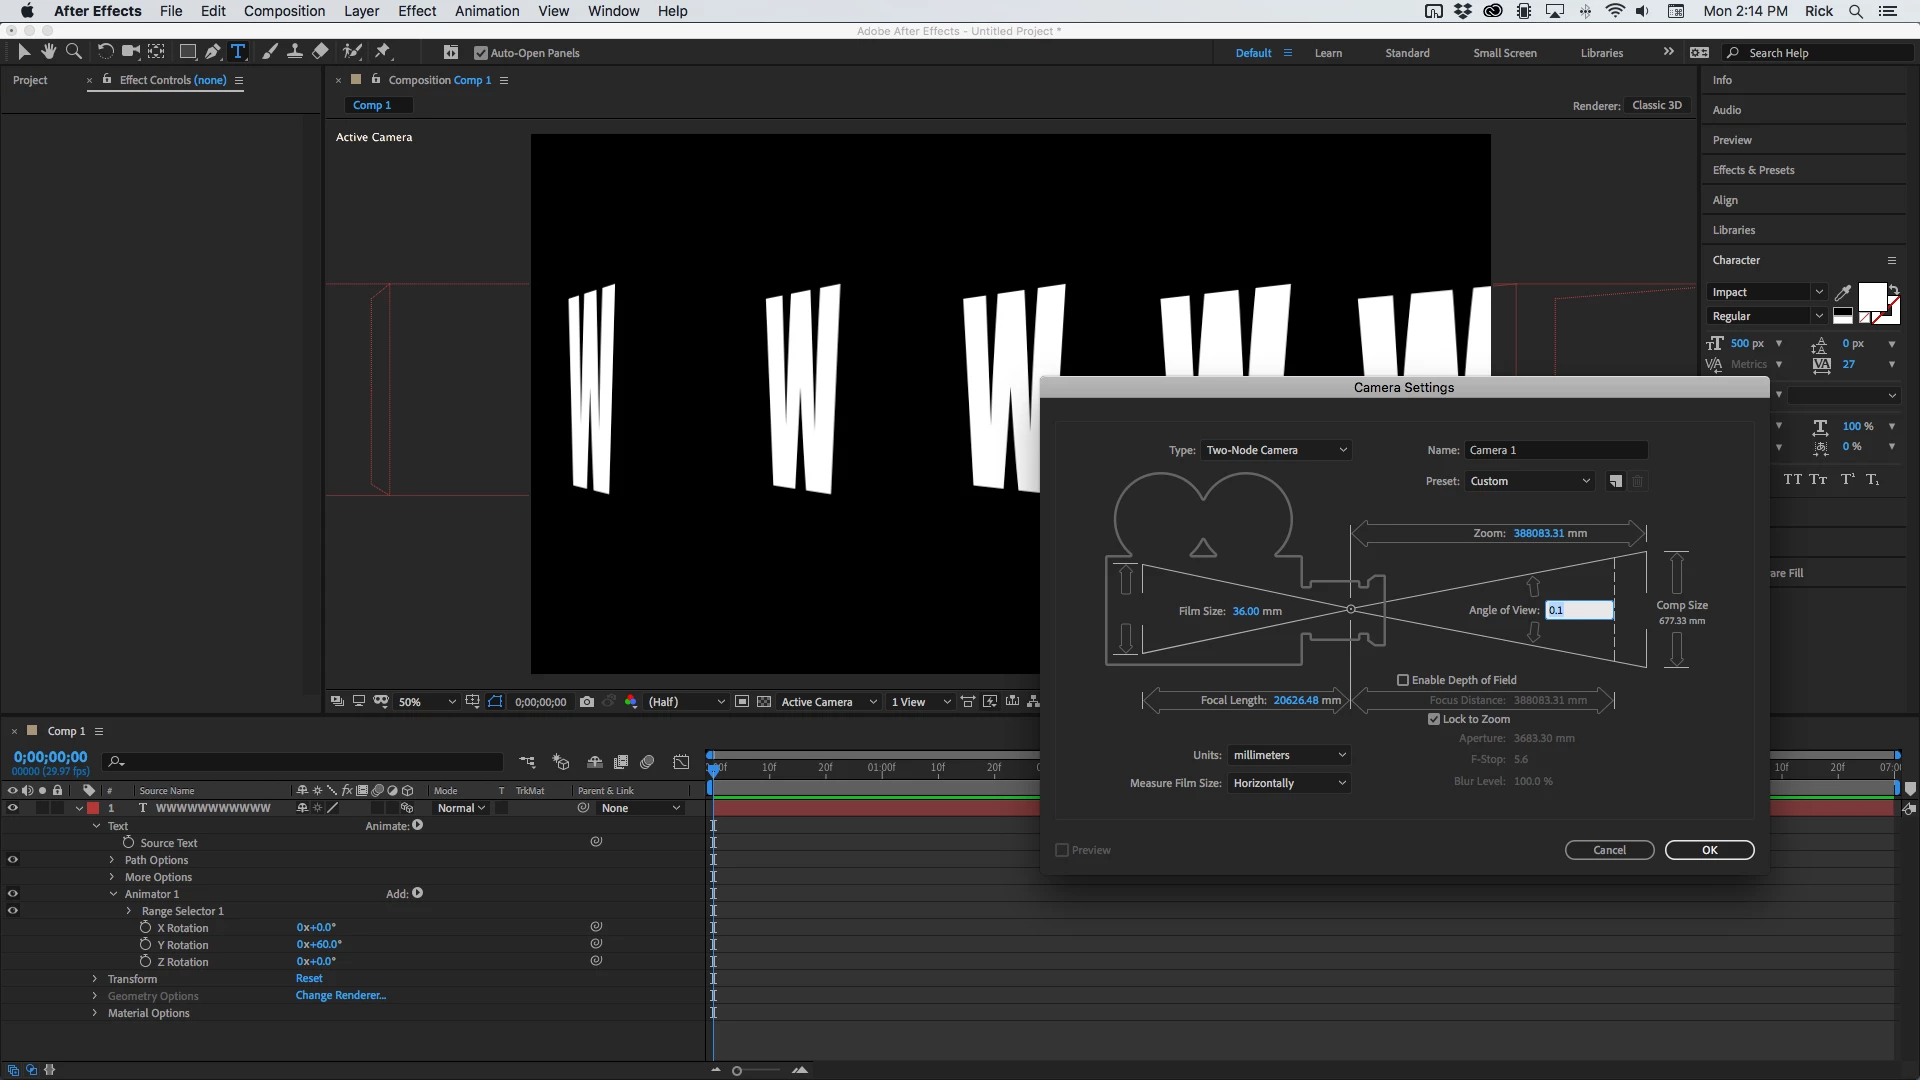The width and height of the screenshot is (1920, 1080).
Task: Select the Puppet Pin tool
Action: click(383, 51)
